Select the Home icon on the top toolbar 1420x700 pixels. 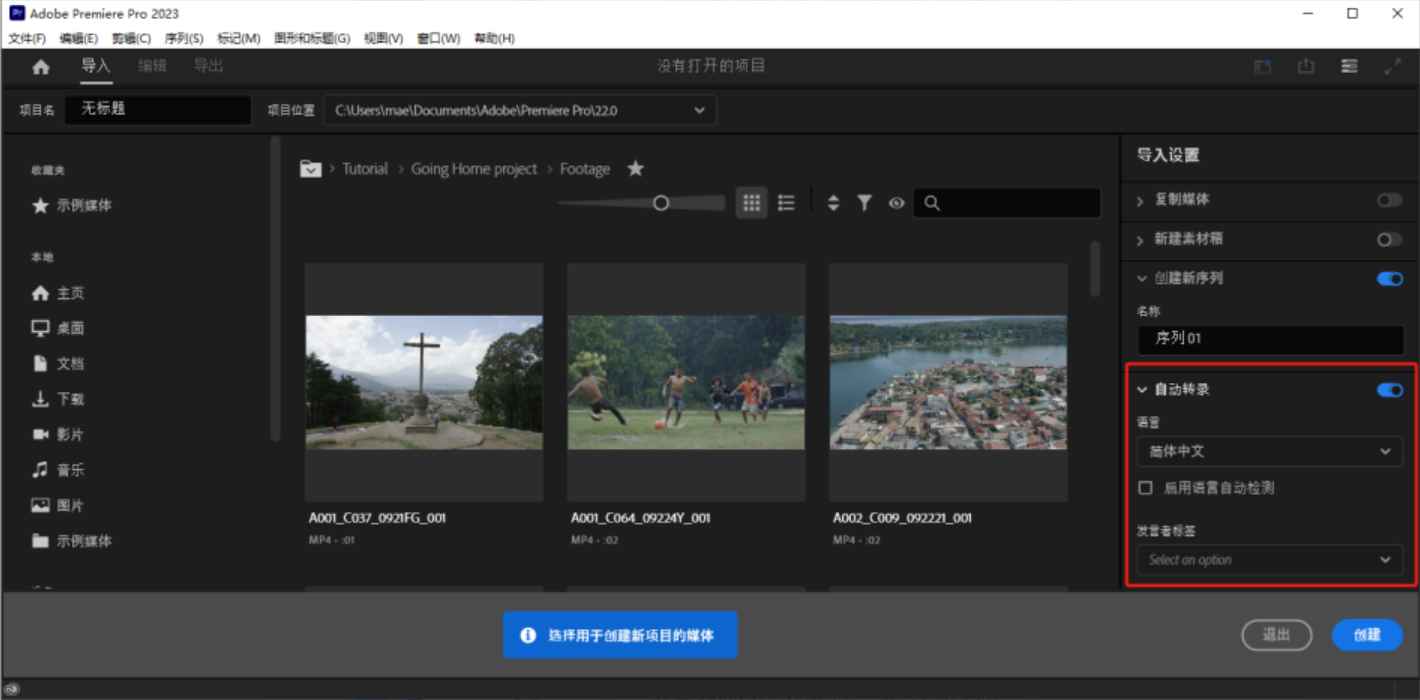coord(40,66)
